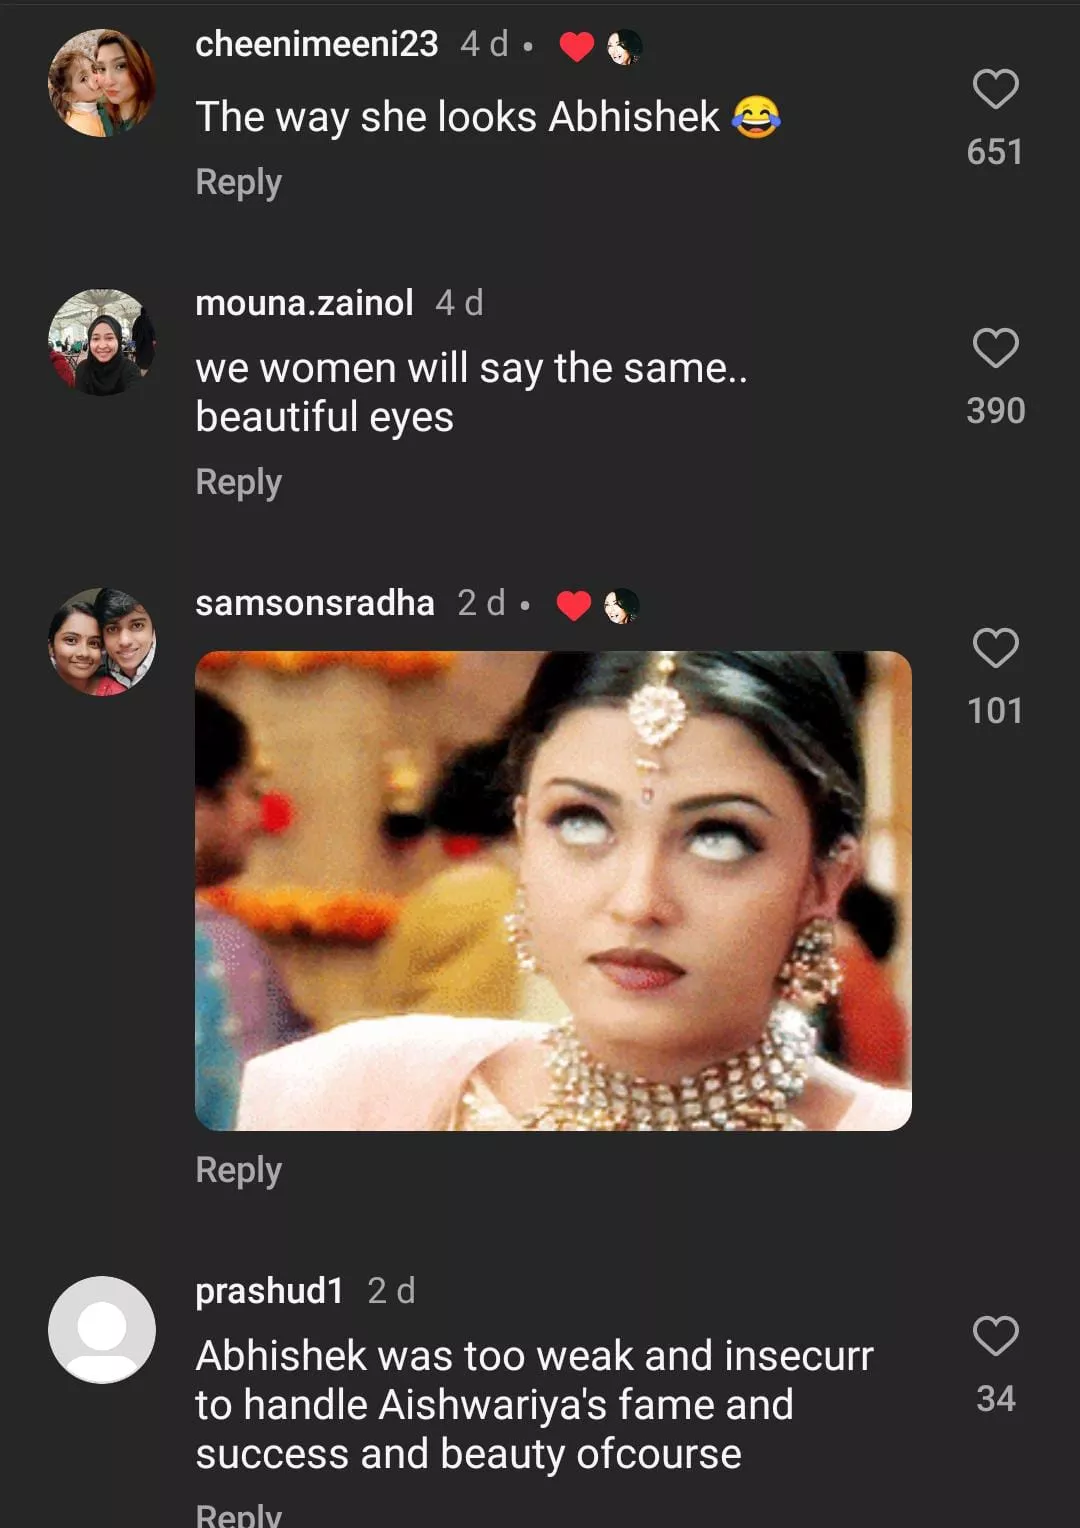Screen dimensions: 1080x1528
Task: Tap heart icon on prashud1's comment
Action: [x=995, y=1336]
